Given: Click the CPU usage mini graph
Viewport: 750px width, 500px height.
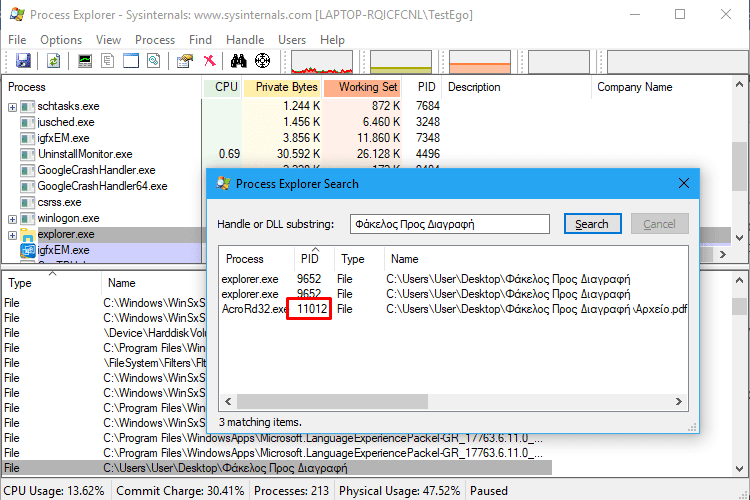Looking at the screenshot, I should coord(322,62).
